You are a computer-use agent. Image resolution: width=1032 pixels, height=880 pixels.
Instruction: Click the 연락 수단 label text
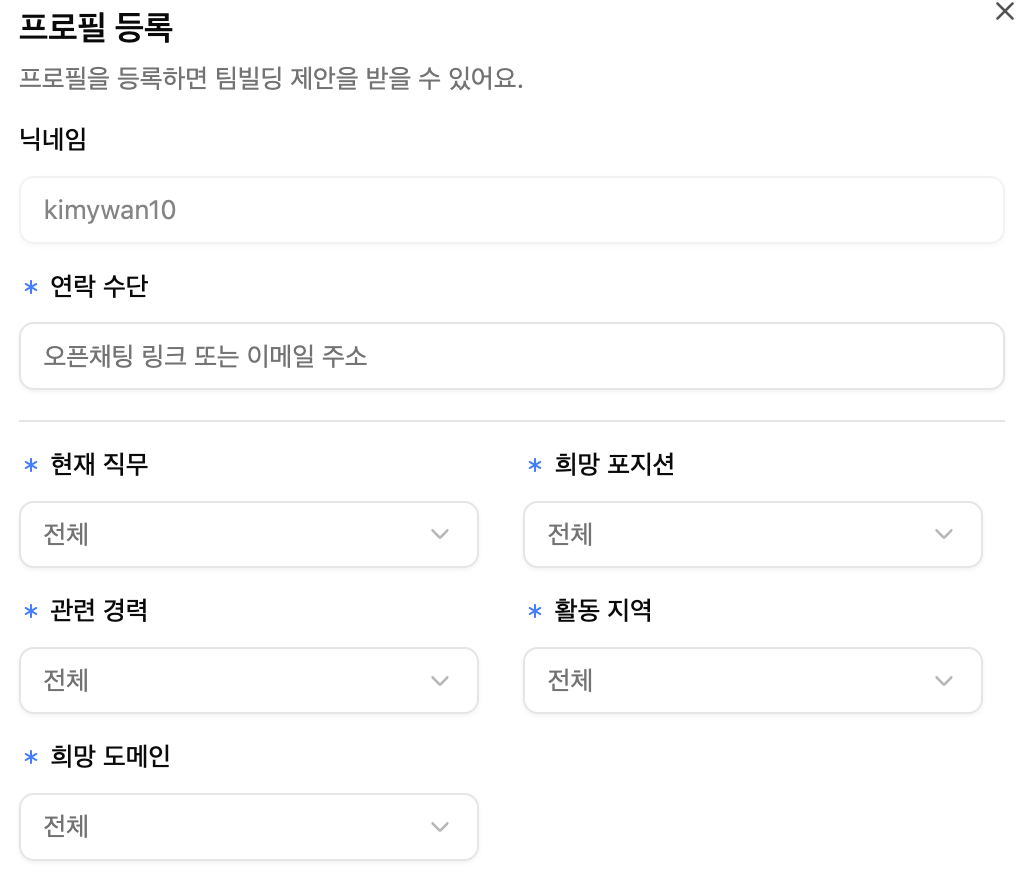[99, 287]
